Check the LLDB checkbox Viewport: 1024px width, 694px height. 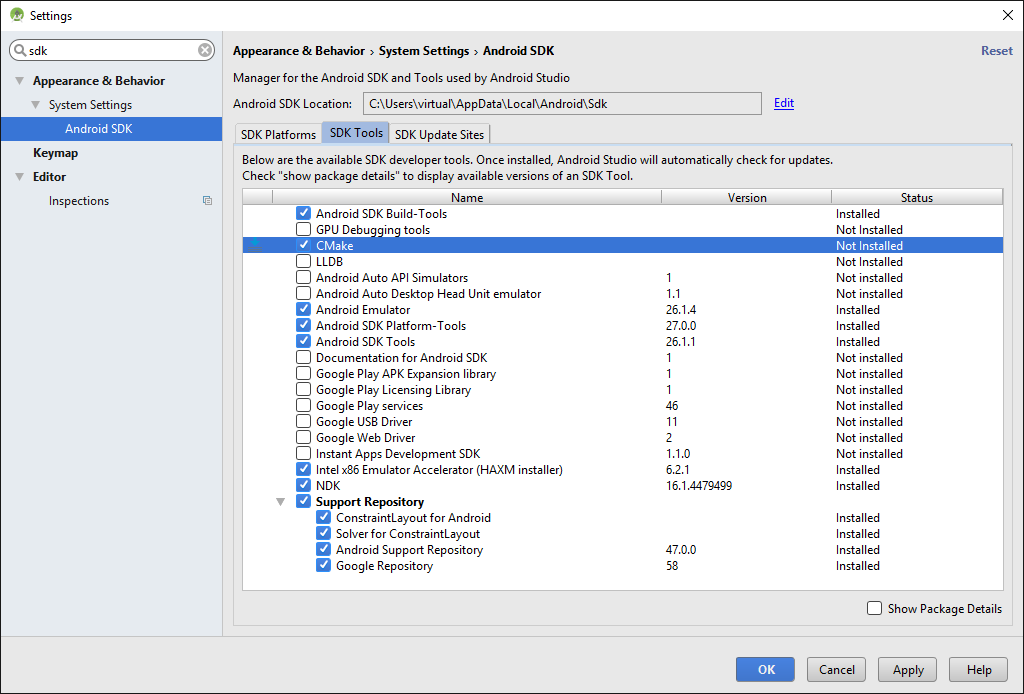(303, 262)
